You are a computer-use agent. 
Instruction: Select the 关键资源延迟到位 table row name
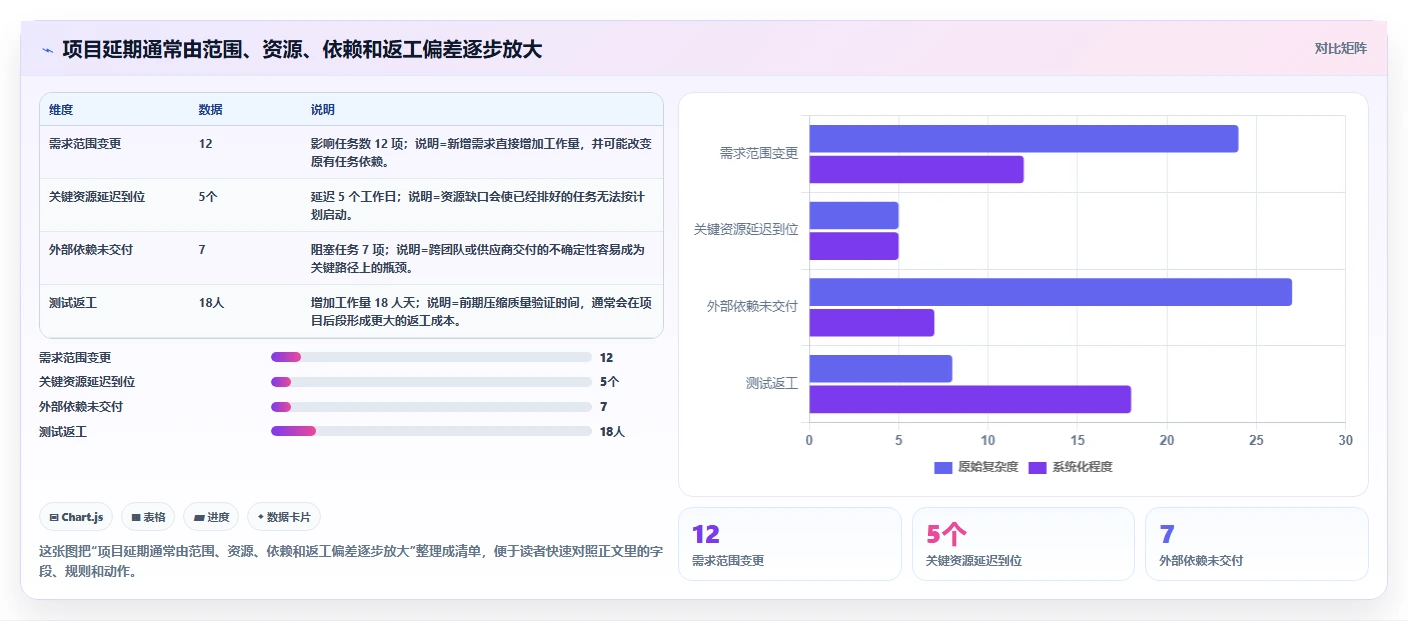tap(97, 197)
